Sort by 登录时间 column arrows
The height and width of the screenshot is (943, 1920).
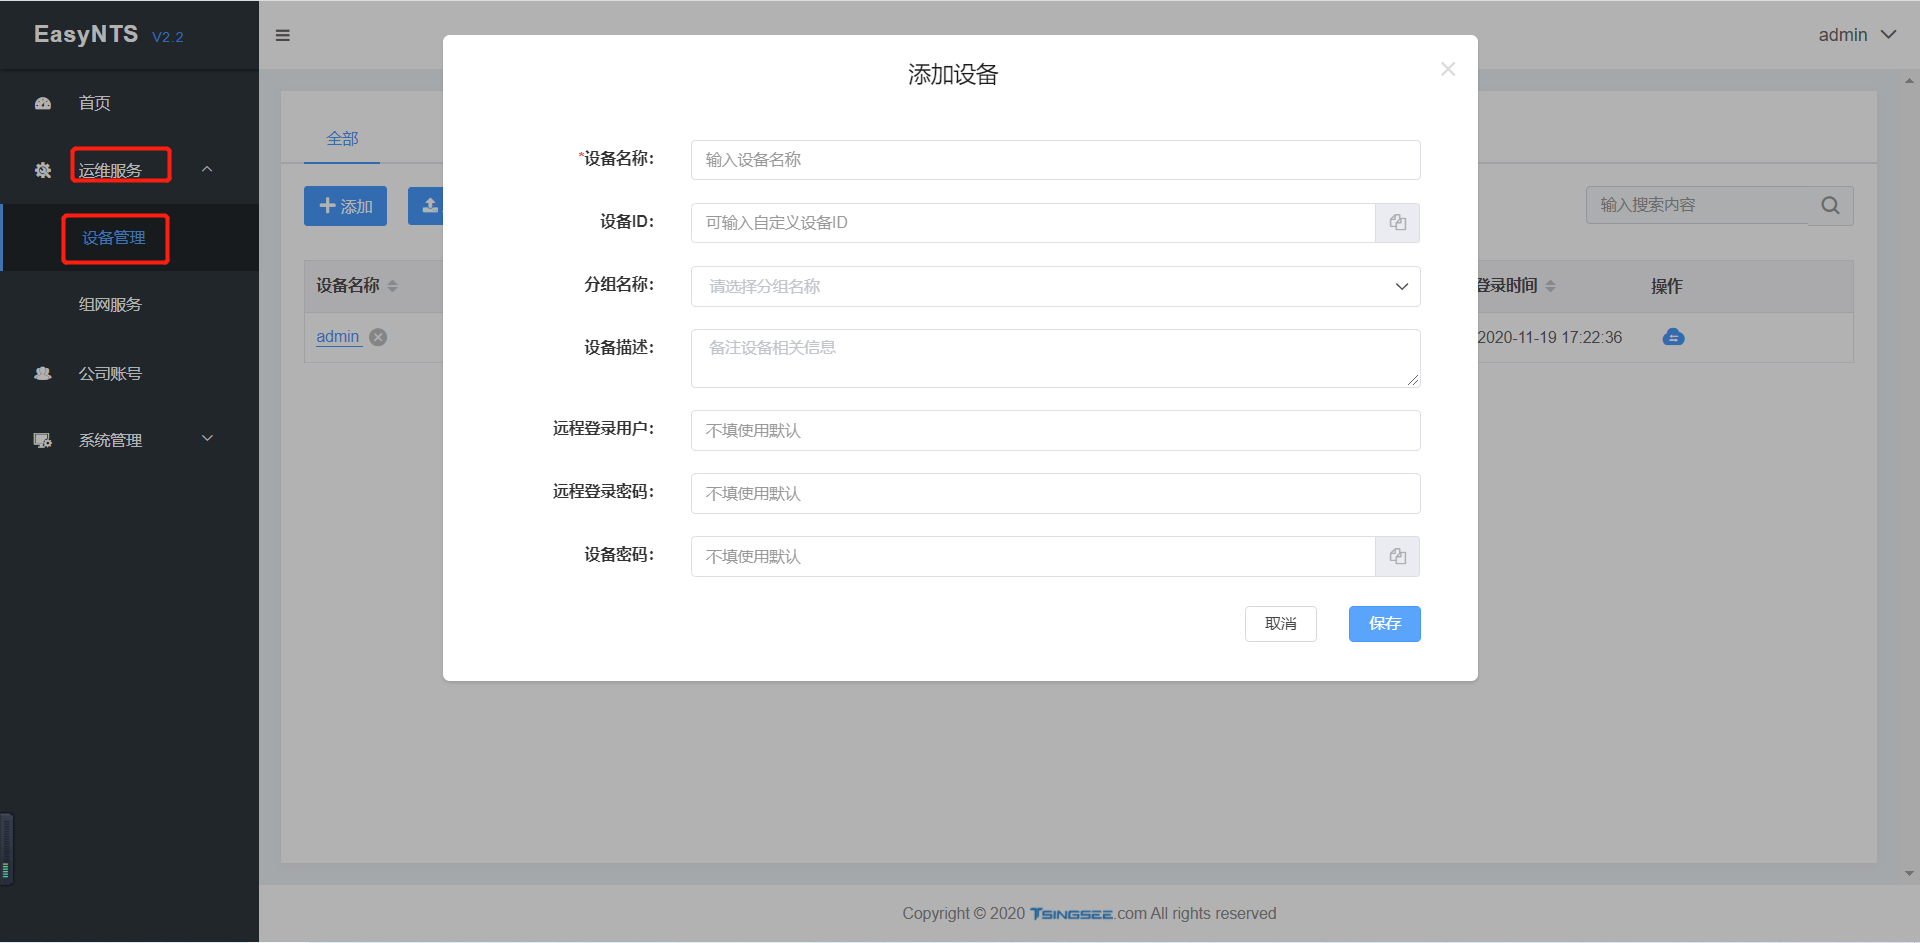pyautogui.click(x=1550, y=286)
